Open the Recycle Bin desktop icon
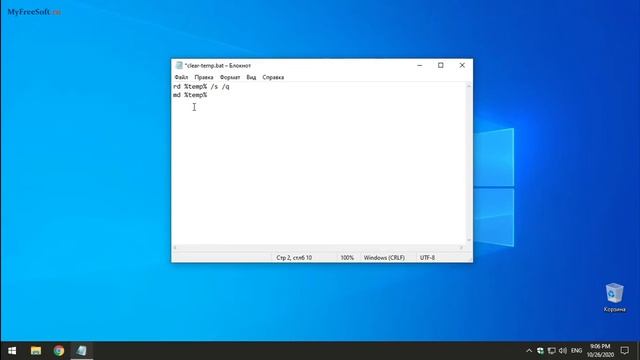The image size is (640, 360). (614, 298)
